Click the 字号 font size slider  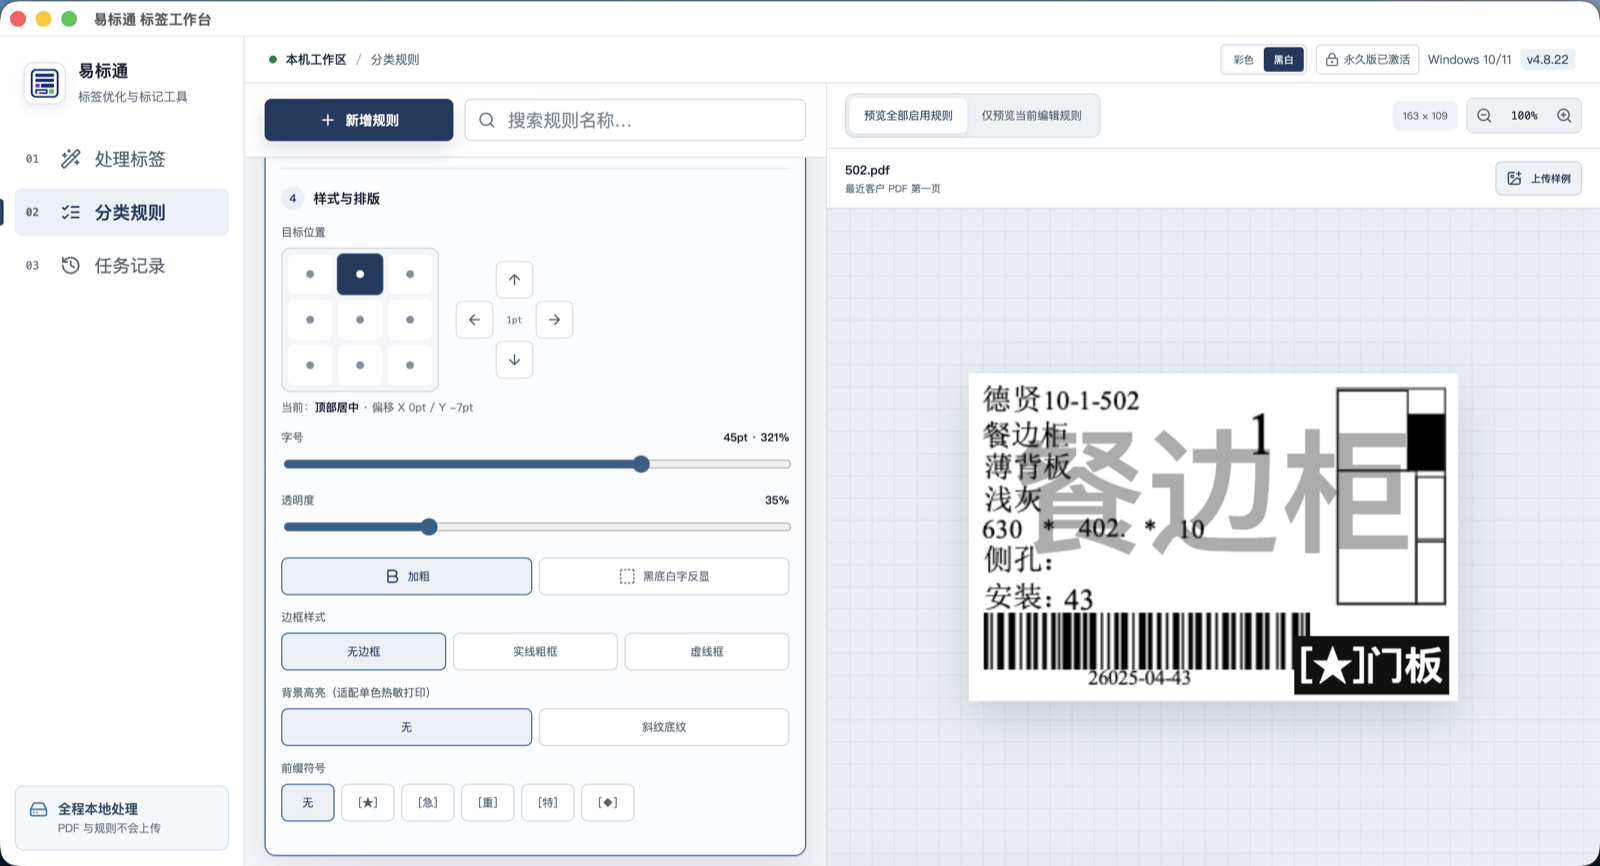click(537, 464)
